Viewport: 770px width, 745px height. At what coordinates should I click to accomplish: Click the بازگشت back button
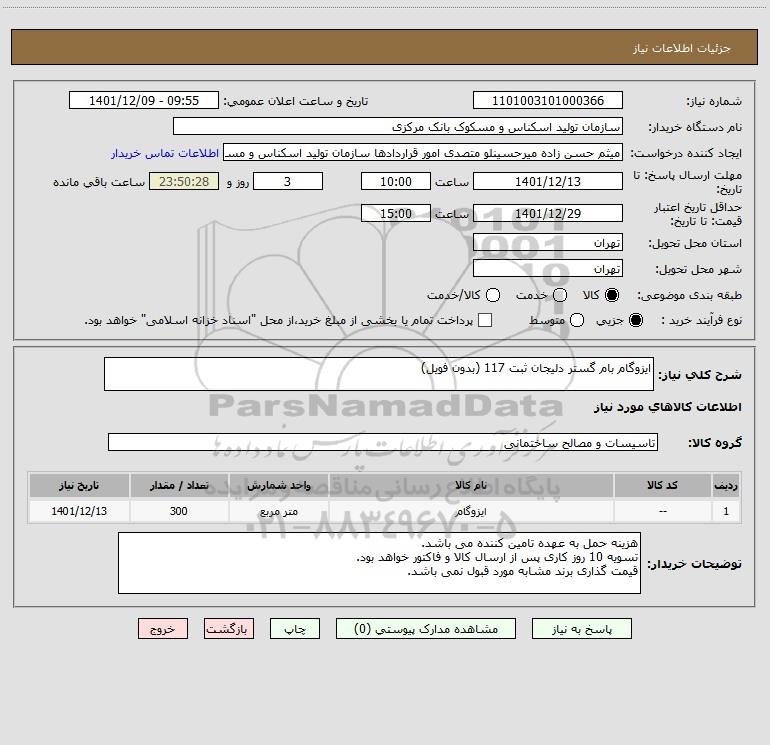(229, 629)
